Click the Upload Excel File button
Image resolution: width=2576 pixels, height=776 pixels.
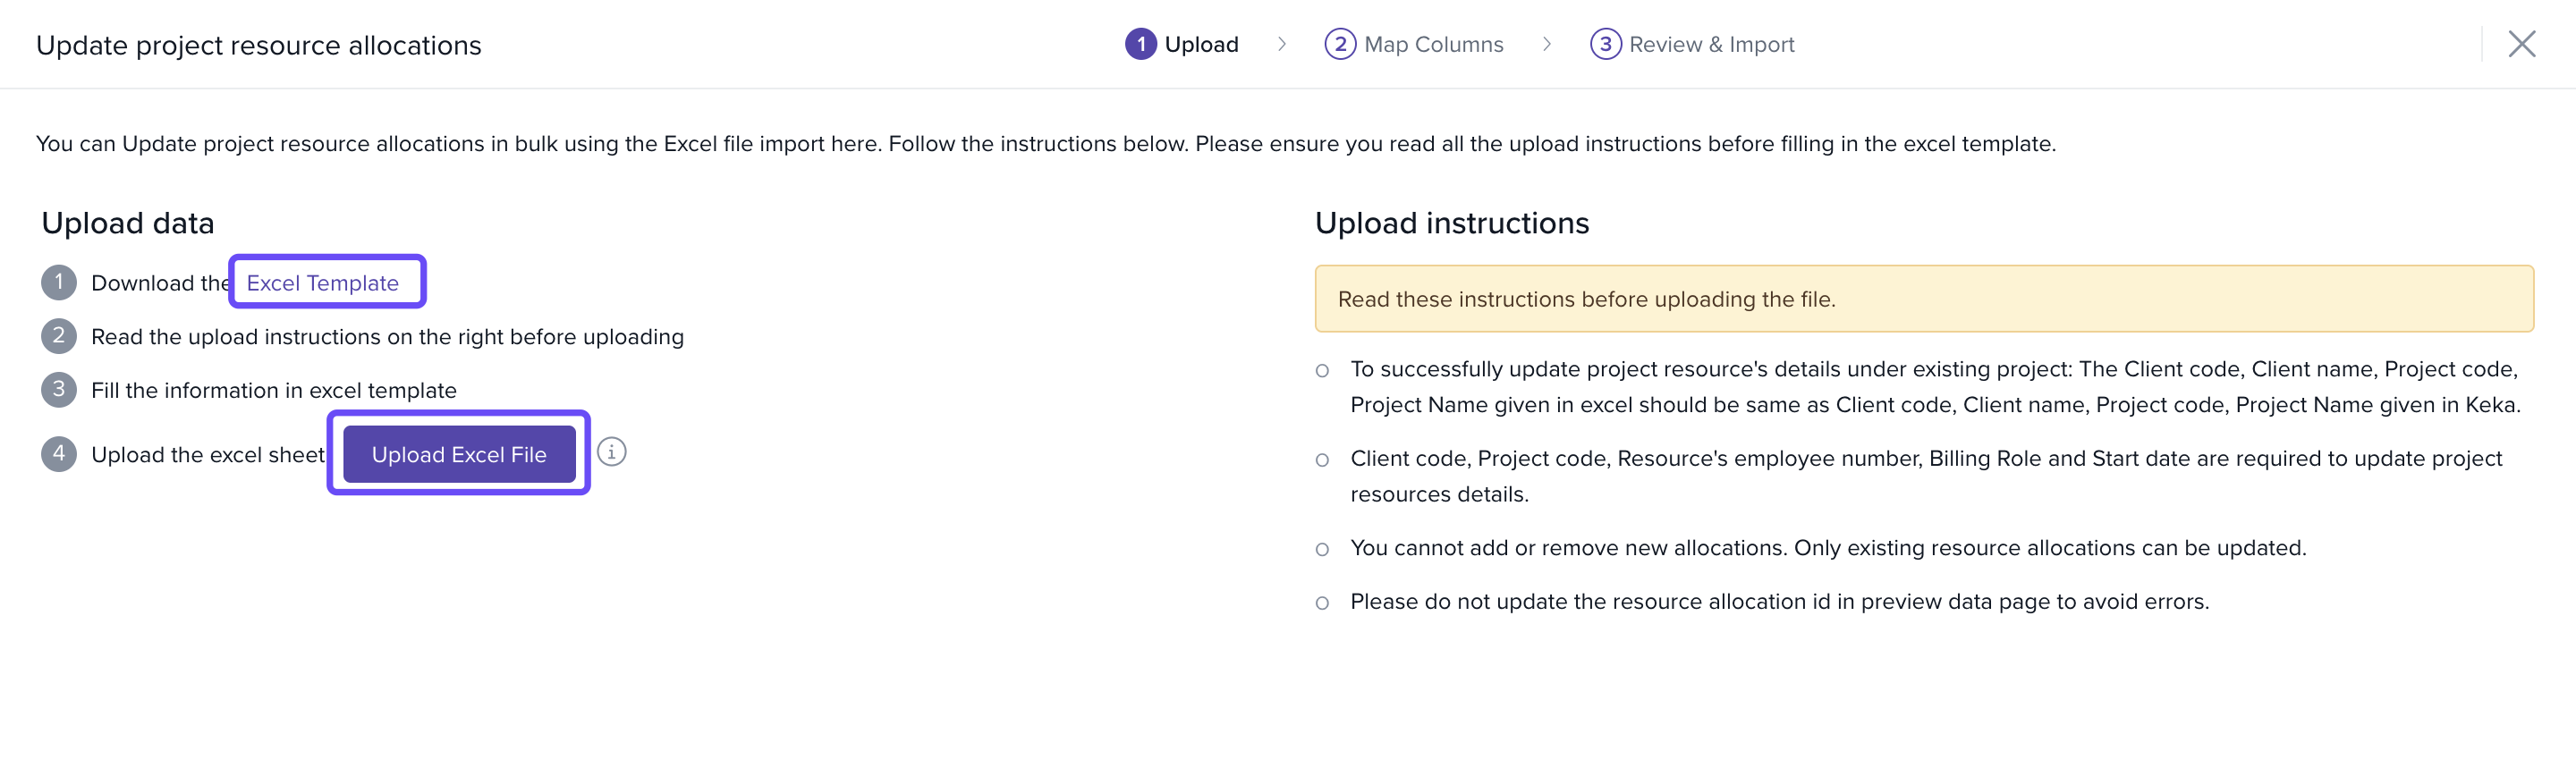pyautogui.click(x=459, y=454)
